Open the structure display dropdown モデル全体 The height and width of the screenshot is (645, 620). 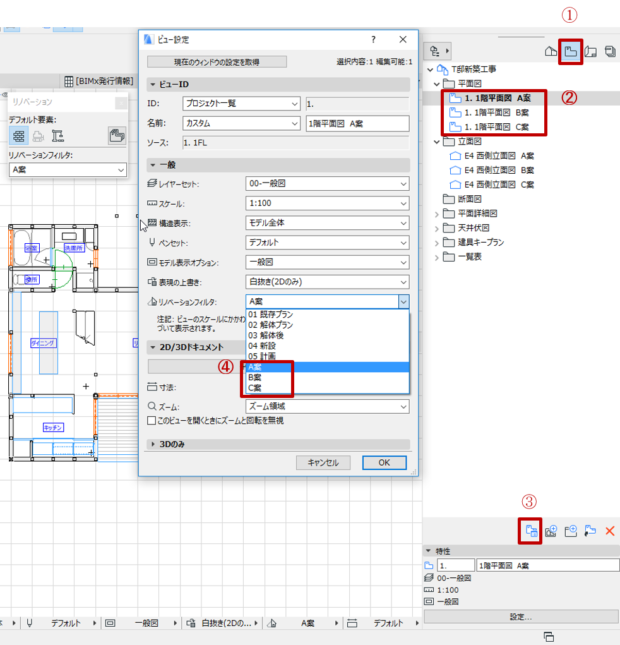[x=327, y=223]
